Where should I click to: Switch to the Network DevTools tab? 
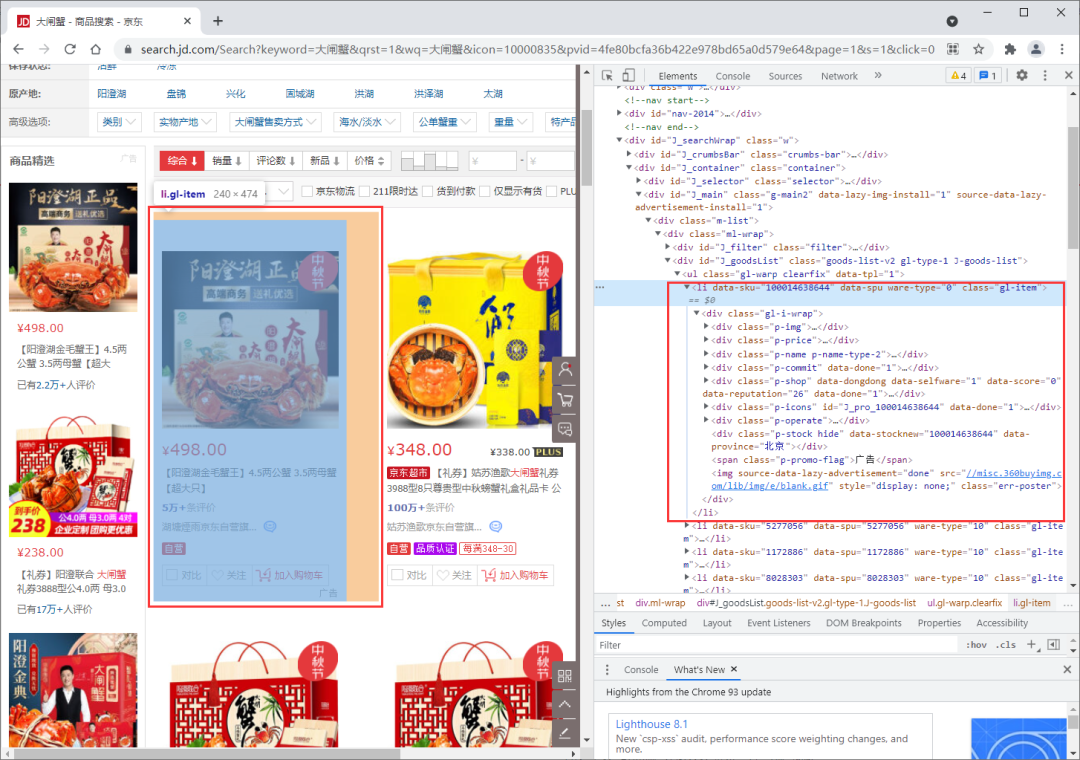(x=839, y=76)
